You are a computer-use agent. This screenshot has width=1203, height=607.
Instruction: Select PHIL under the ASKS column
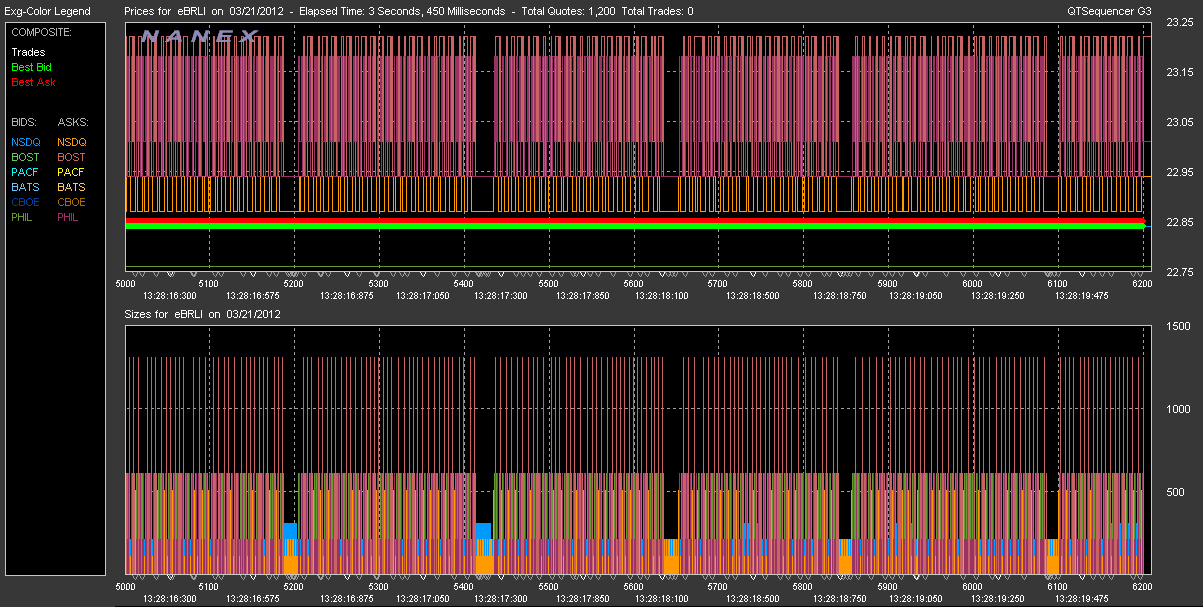[x=70, y=217]
